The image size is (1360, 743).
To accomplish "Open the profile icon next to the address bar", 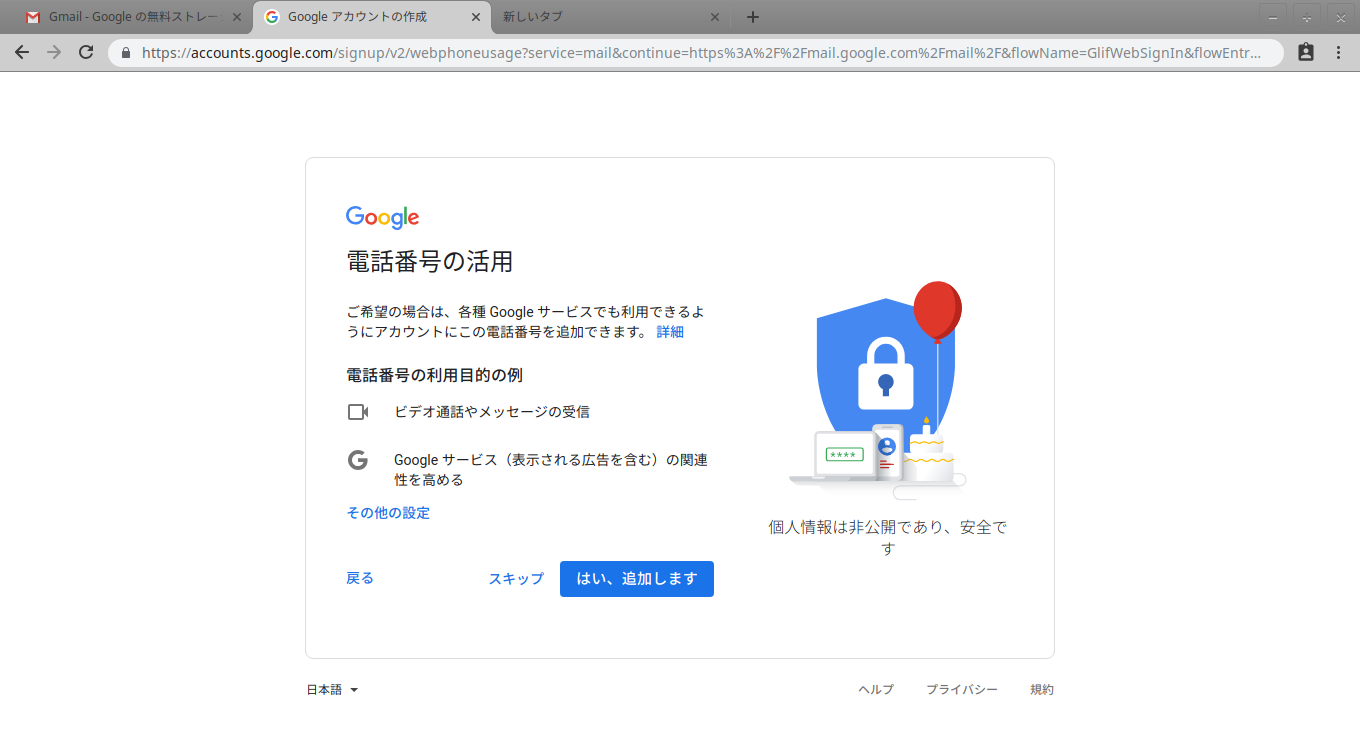I will (x=1306, y=52).
